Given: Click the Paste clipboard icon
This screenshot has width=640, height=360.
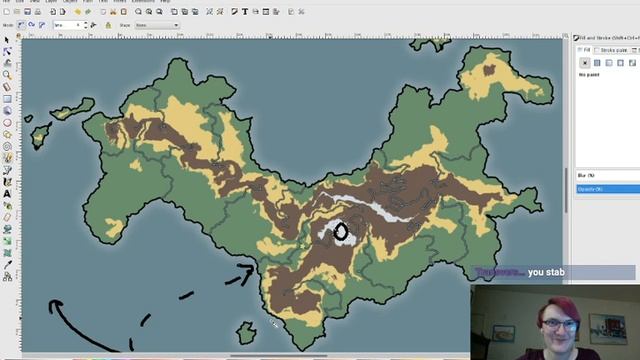Looking at the screenshot, I should click(x=123, y=12).
